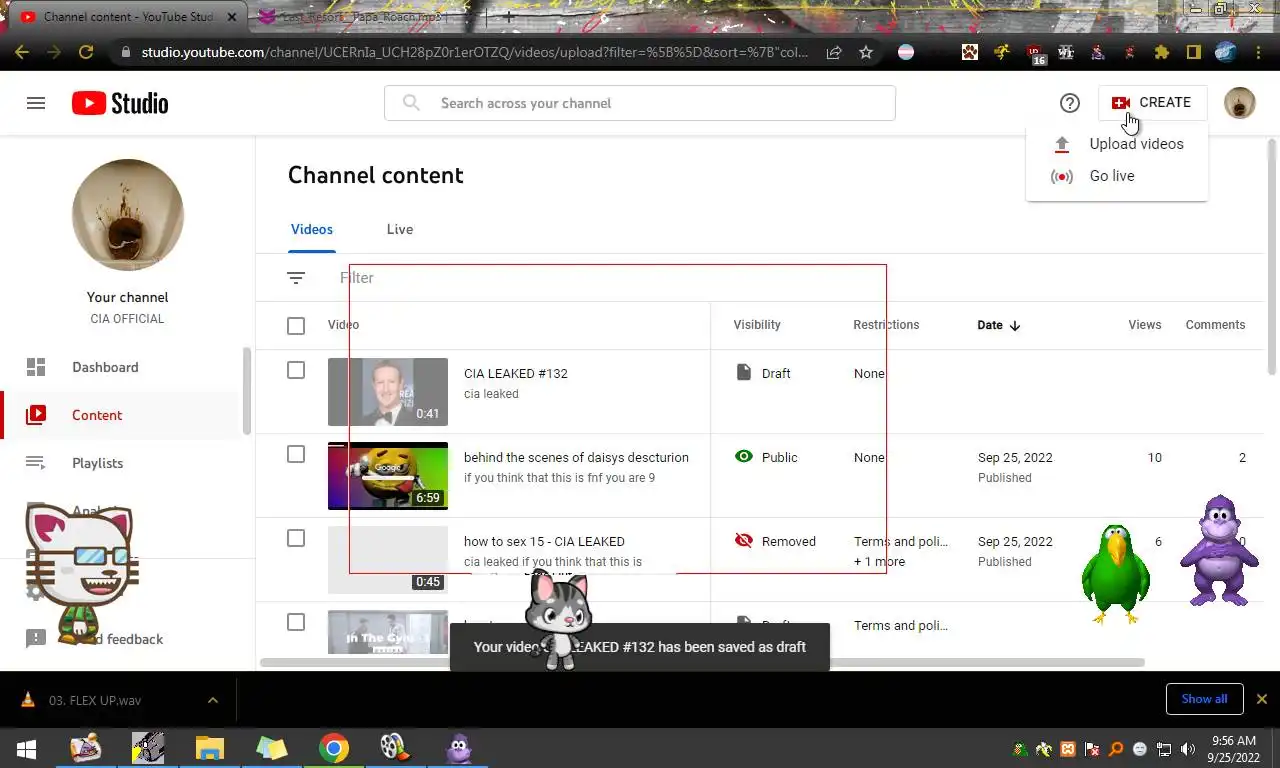1280x768 pixels.
Task: Click the Views column header
Action: (x=1145, y=325)
